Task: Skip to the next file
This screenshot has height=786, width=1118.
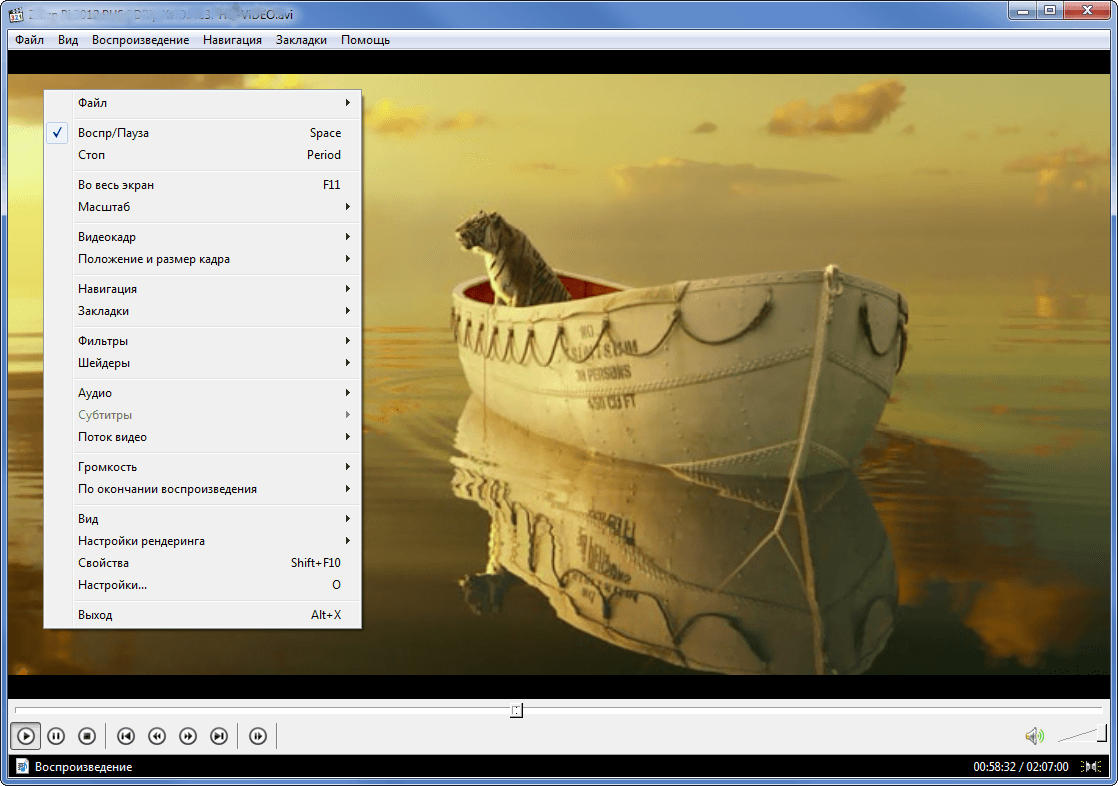Action: [220, 735]
